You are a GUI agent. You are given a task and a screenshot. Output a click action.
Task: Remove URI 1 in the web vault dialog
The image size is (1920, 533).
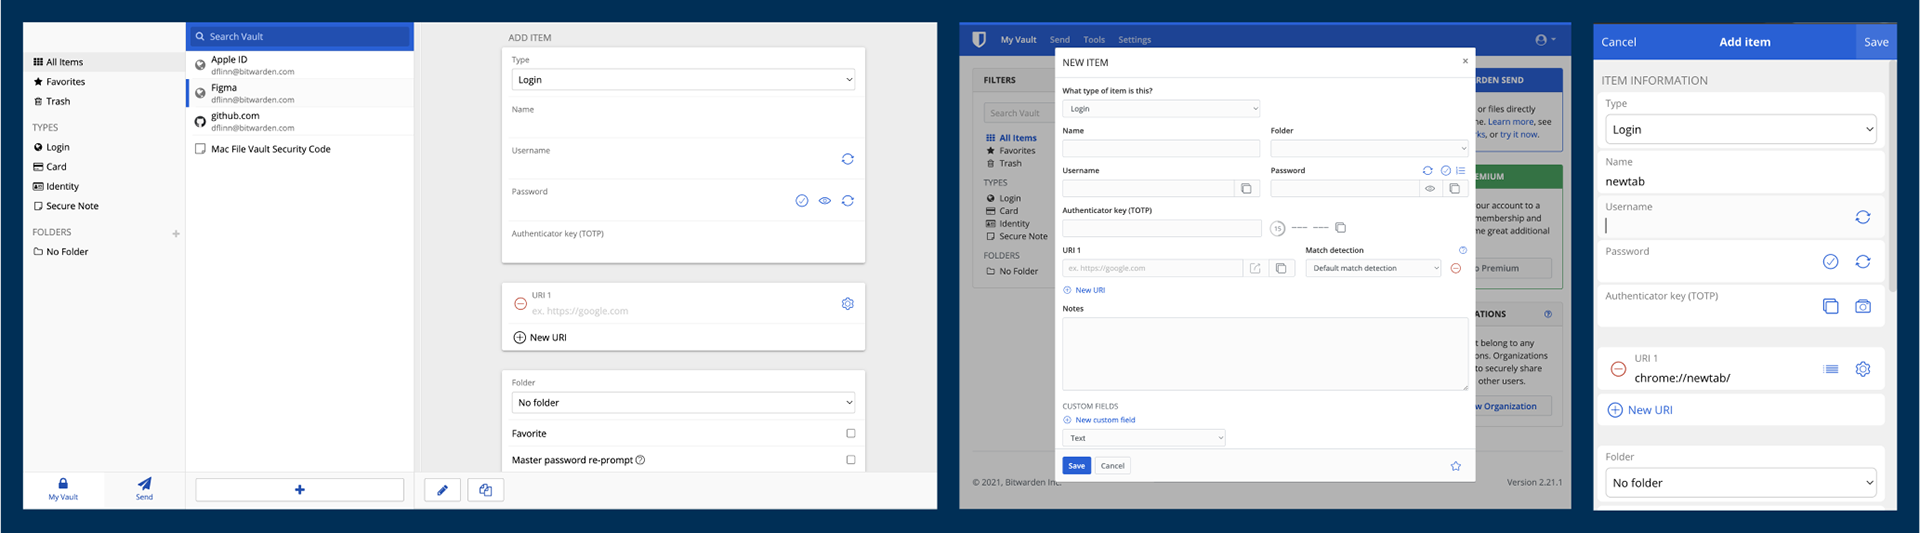(1455, 268)
